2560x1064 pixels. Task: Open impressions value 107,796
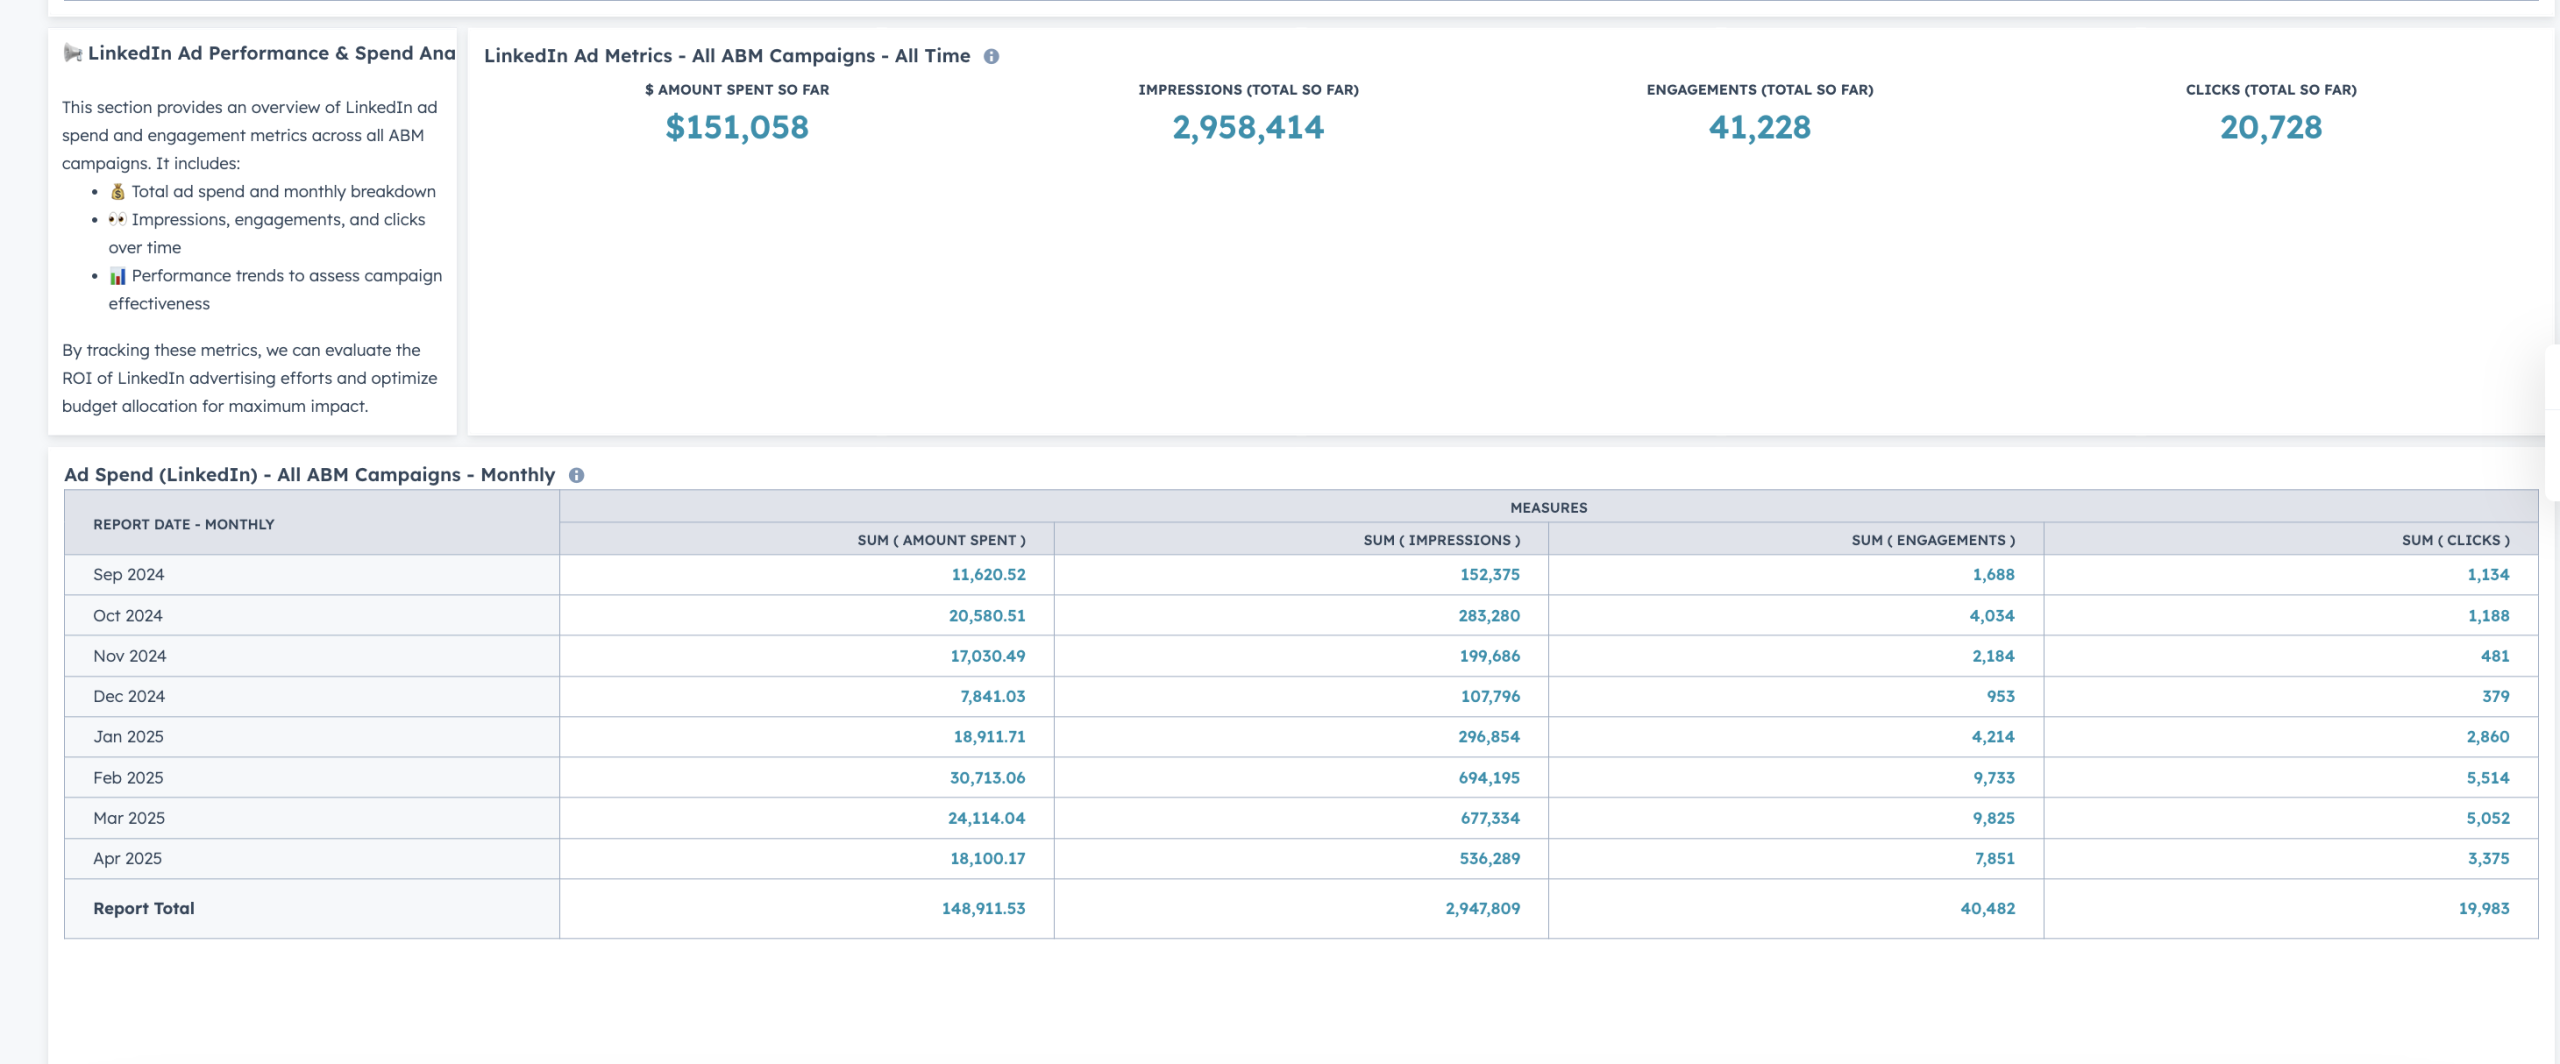(1490, 696)
